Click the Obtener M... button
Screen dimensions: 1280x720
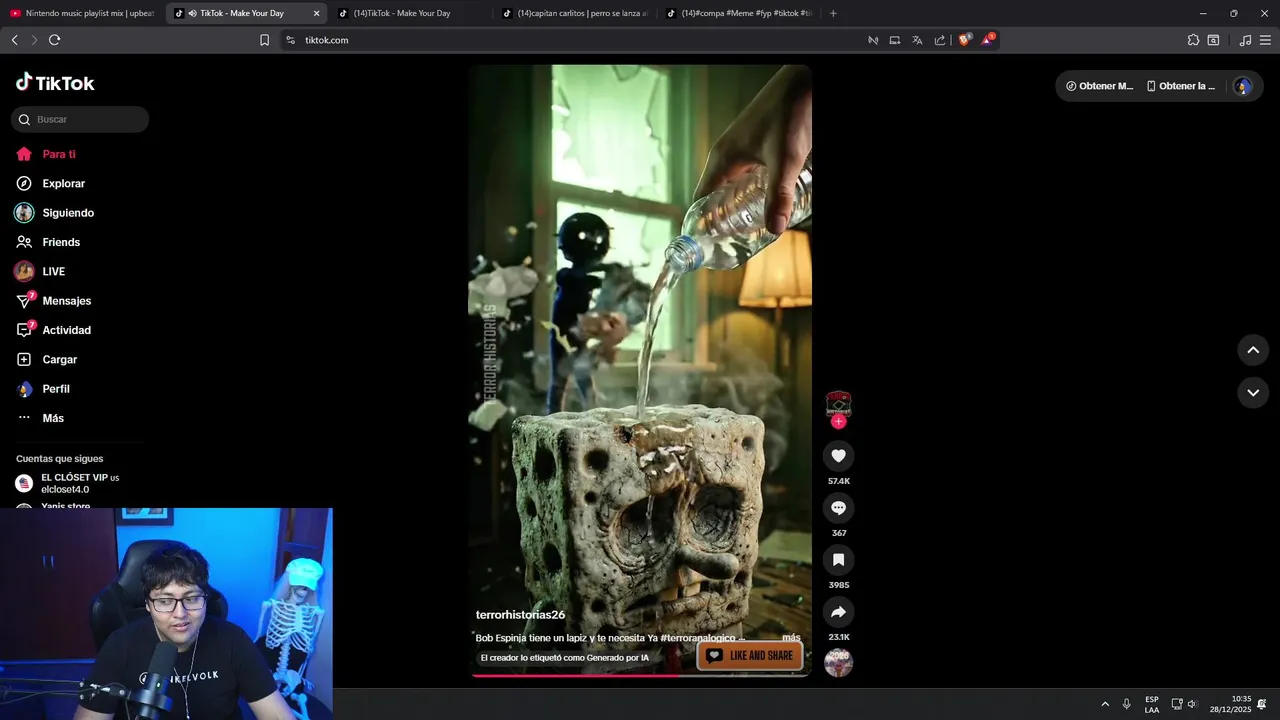[1099, 86]
